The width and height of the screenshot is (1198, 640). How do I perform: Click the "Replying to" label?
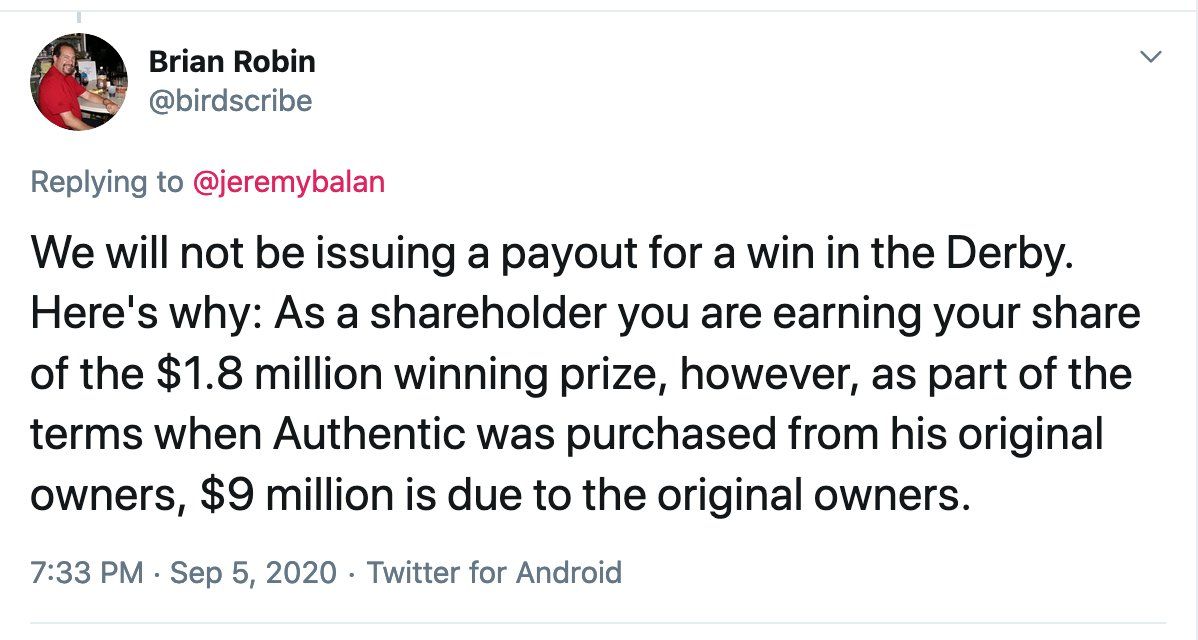(107, 182)
